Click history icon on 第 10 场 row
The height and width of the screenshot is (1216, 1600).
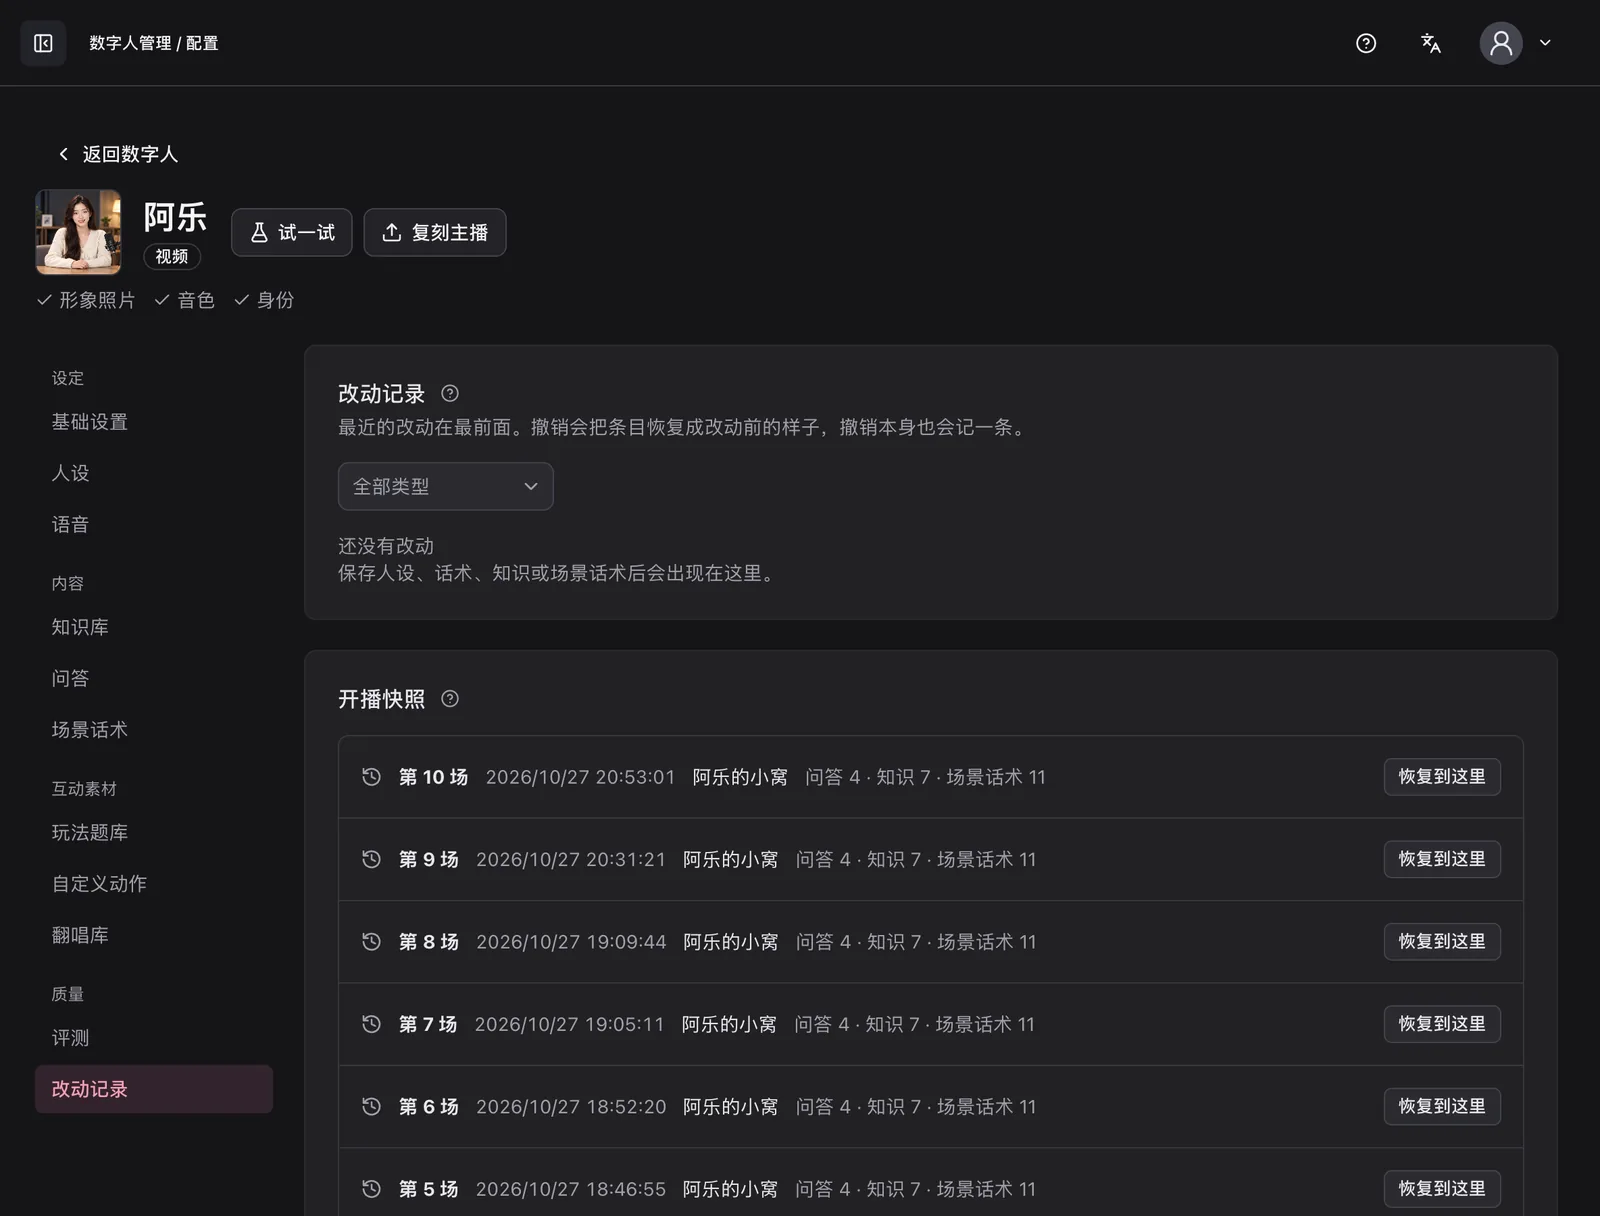(371, 777)
